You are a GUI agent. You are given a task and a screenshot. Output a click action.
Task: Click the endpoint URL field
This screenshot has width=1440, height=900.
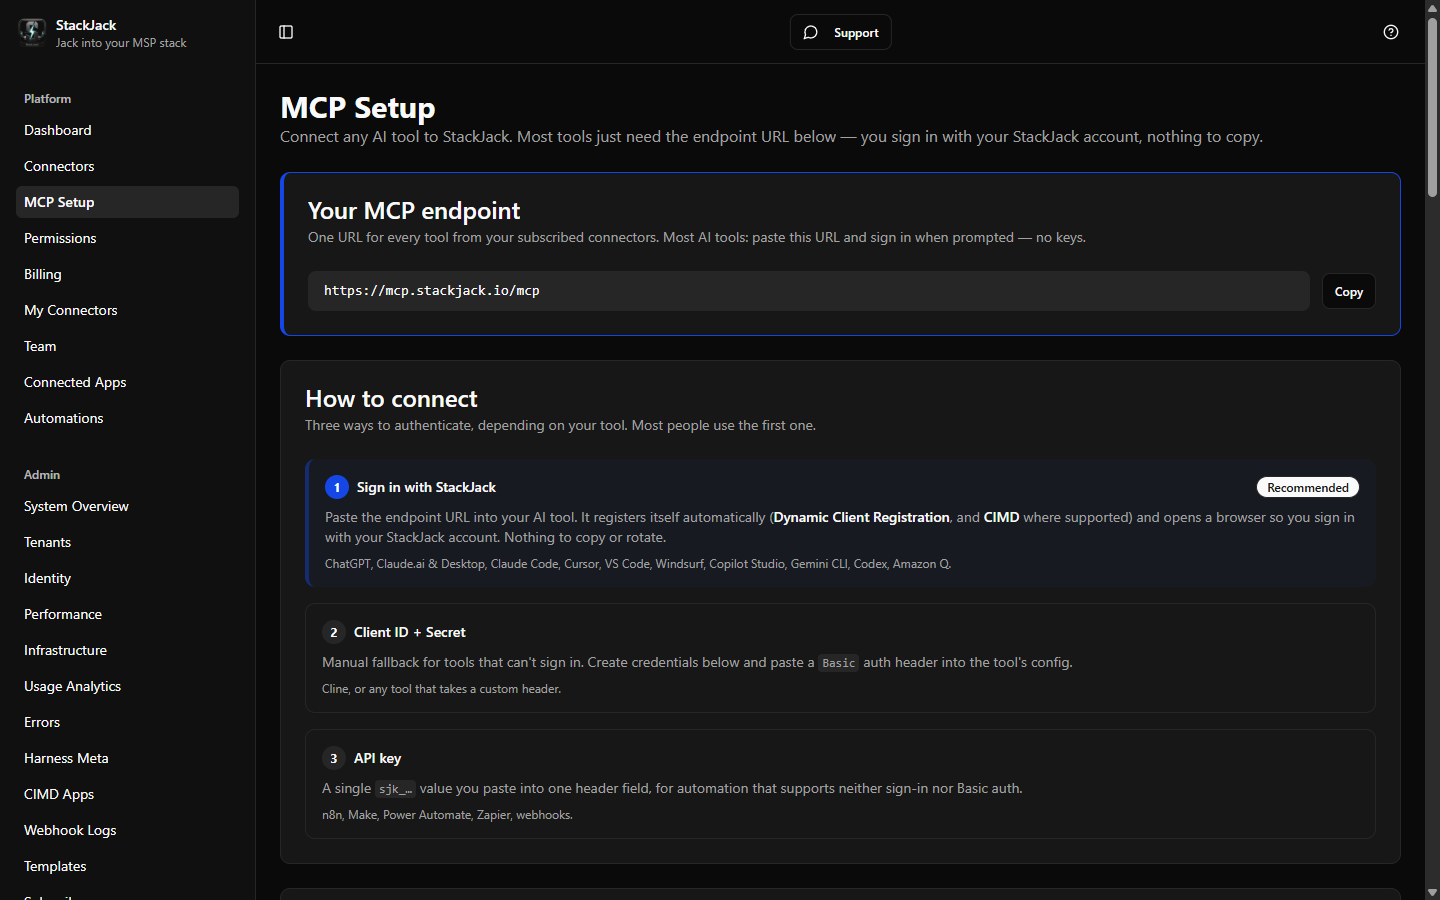pos(808,291)
